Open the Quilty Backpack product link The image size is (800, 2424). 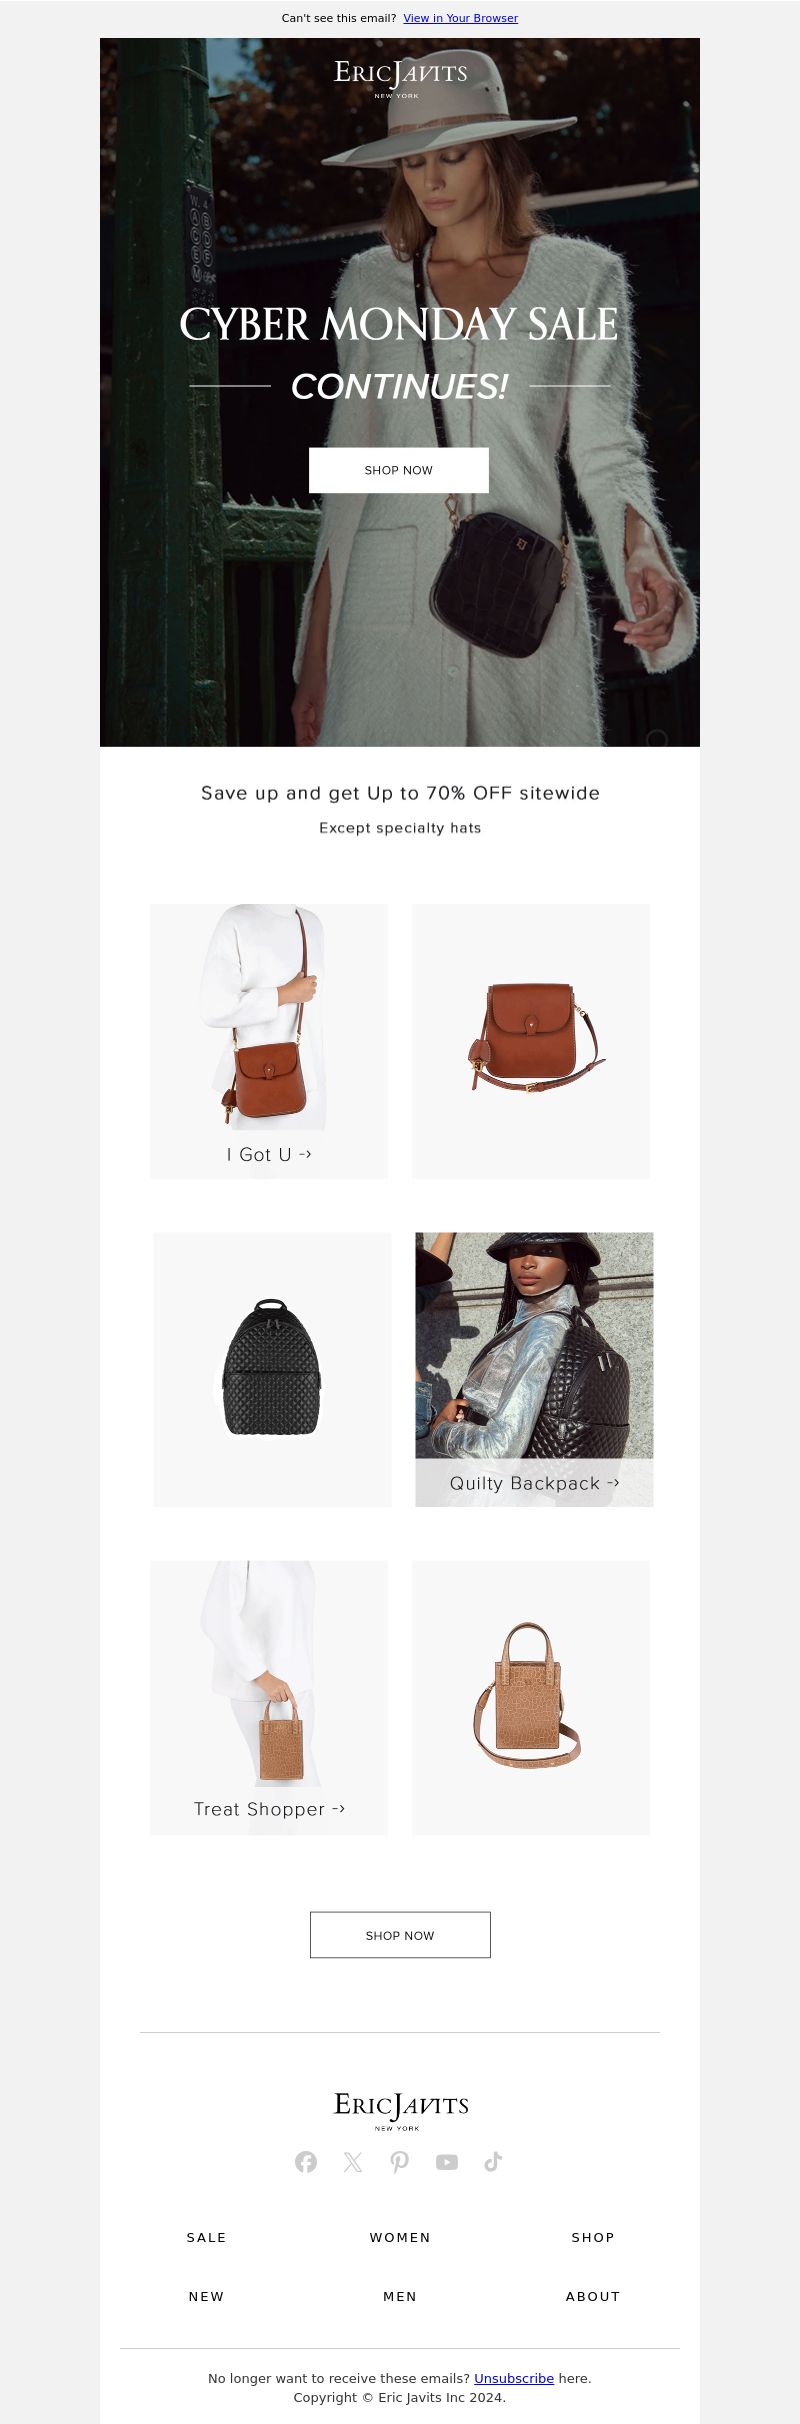point(534,1483)
